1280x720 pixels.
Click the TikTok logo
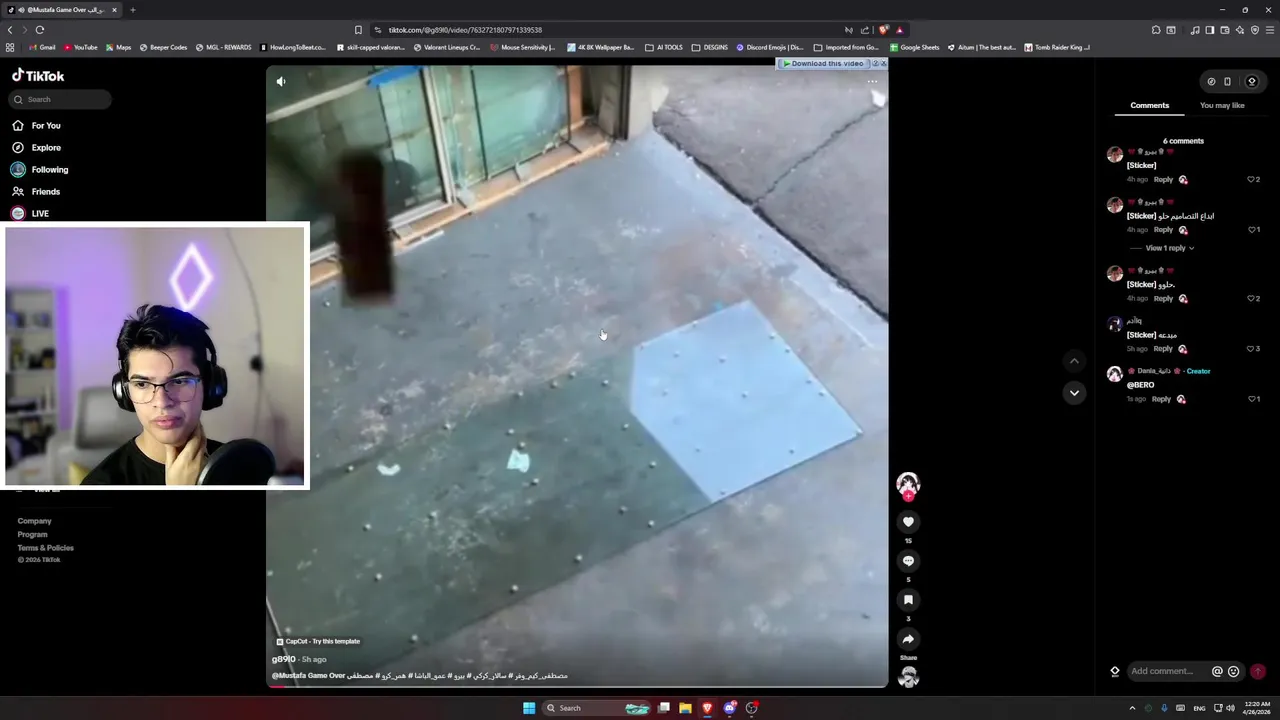click(38, 76)
